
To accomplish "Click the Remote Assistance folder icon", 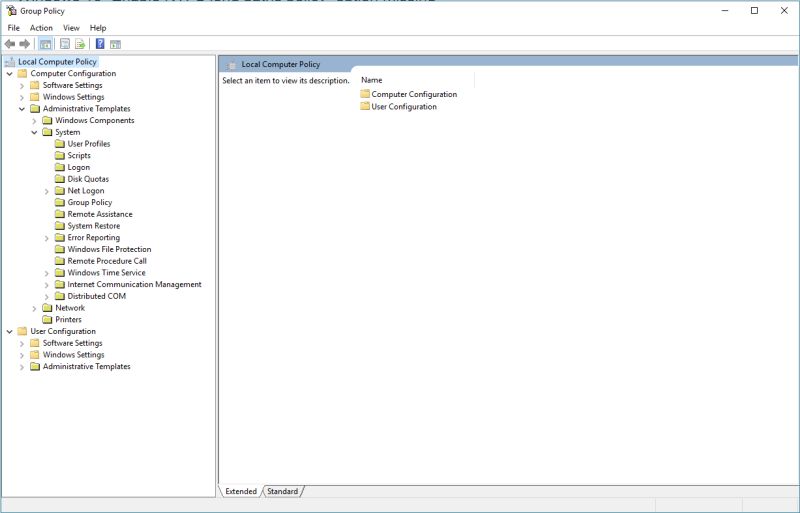I will (x=60, y=214).
